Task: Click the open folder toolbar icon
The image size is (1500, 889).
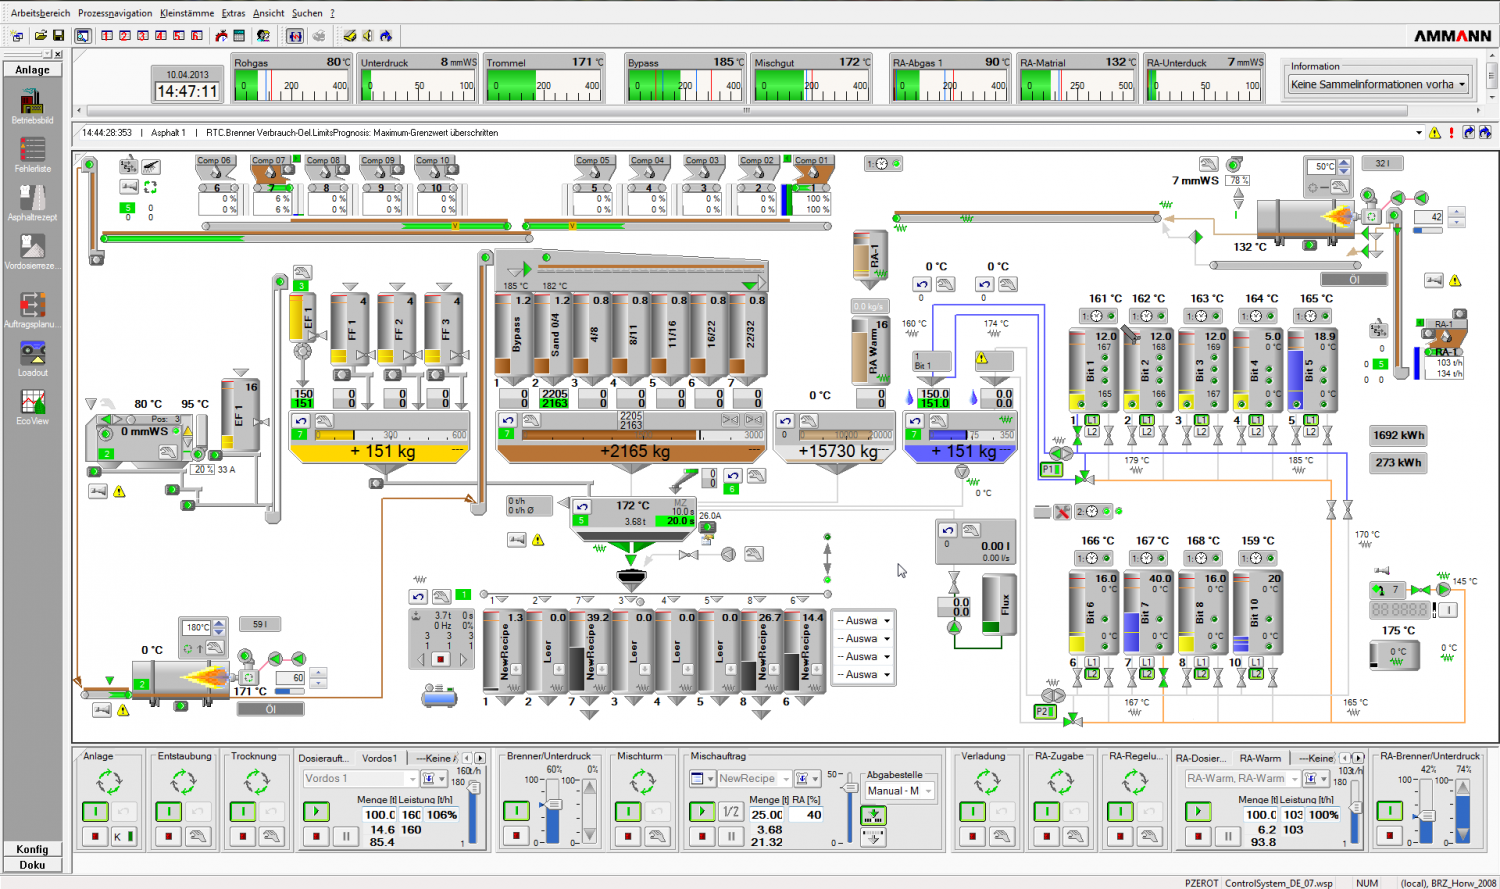Action: [40, 36]
